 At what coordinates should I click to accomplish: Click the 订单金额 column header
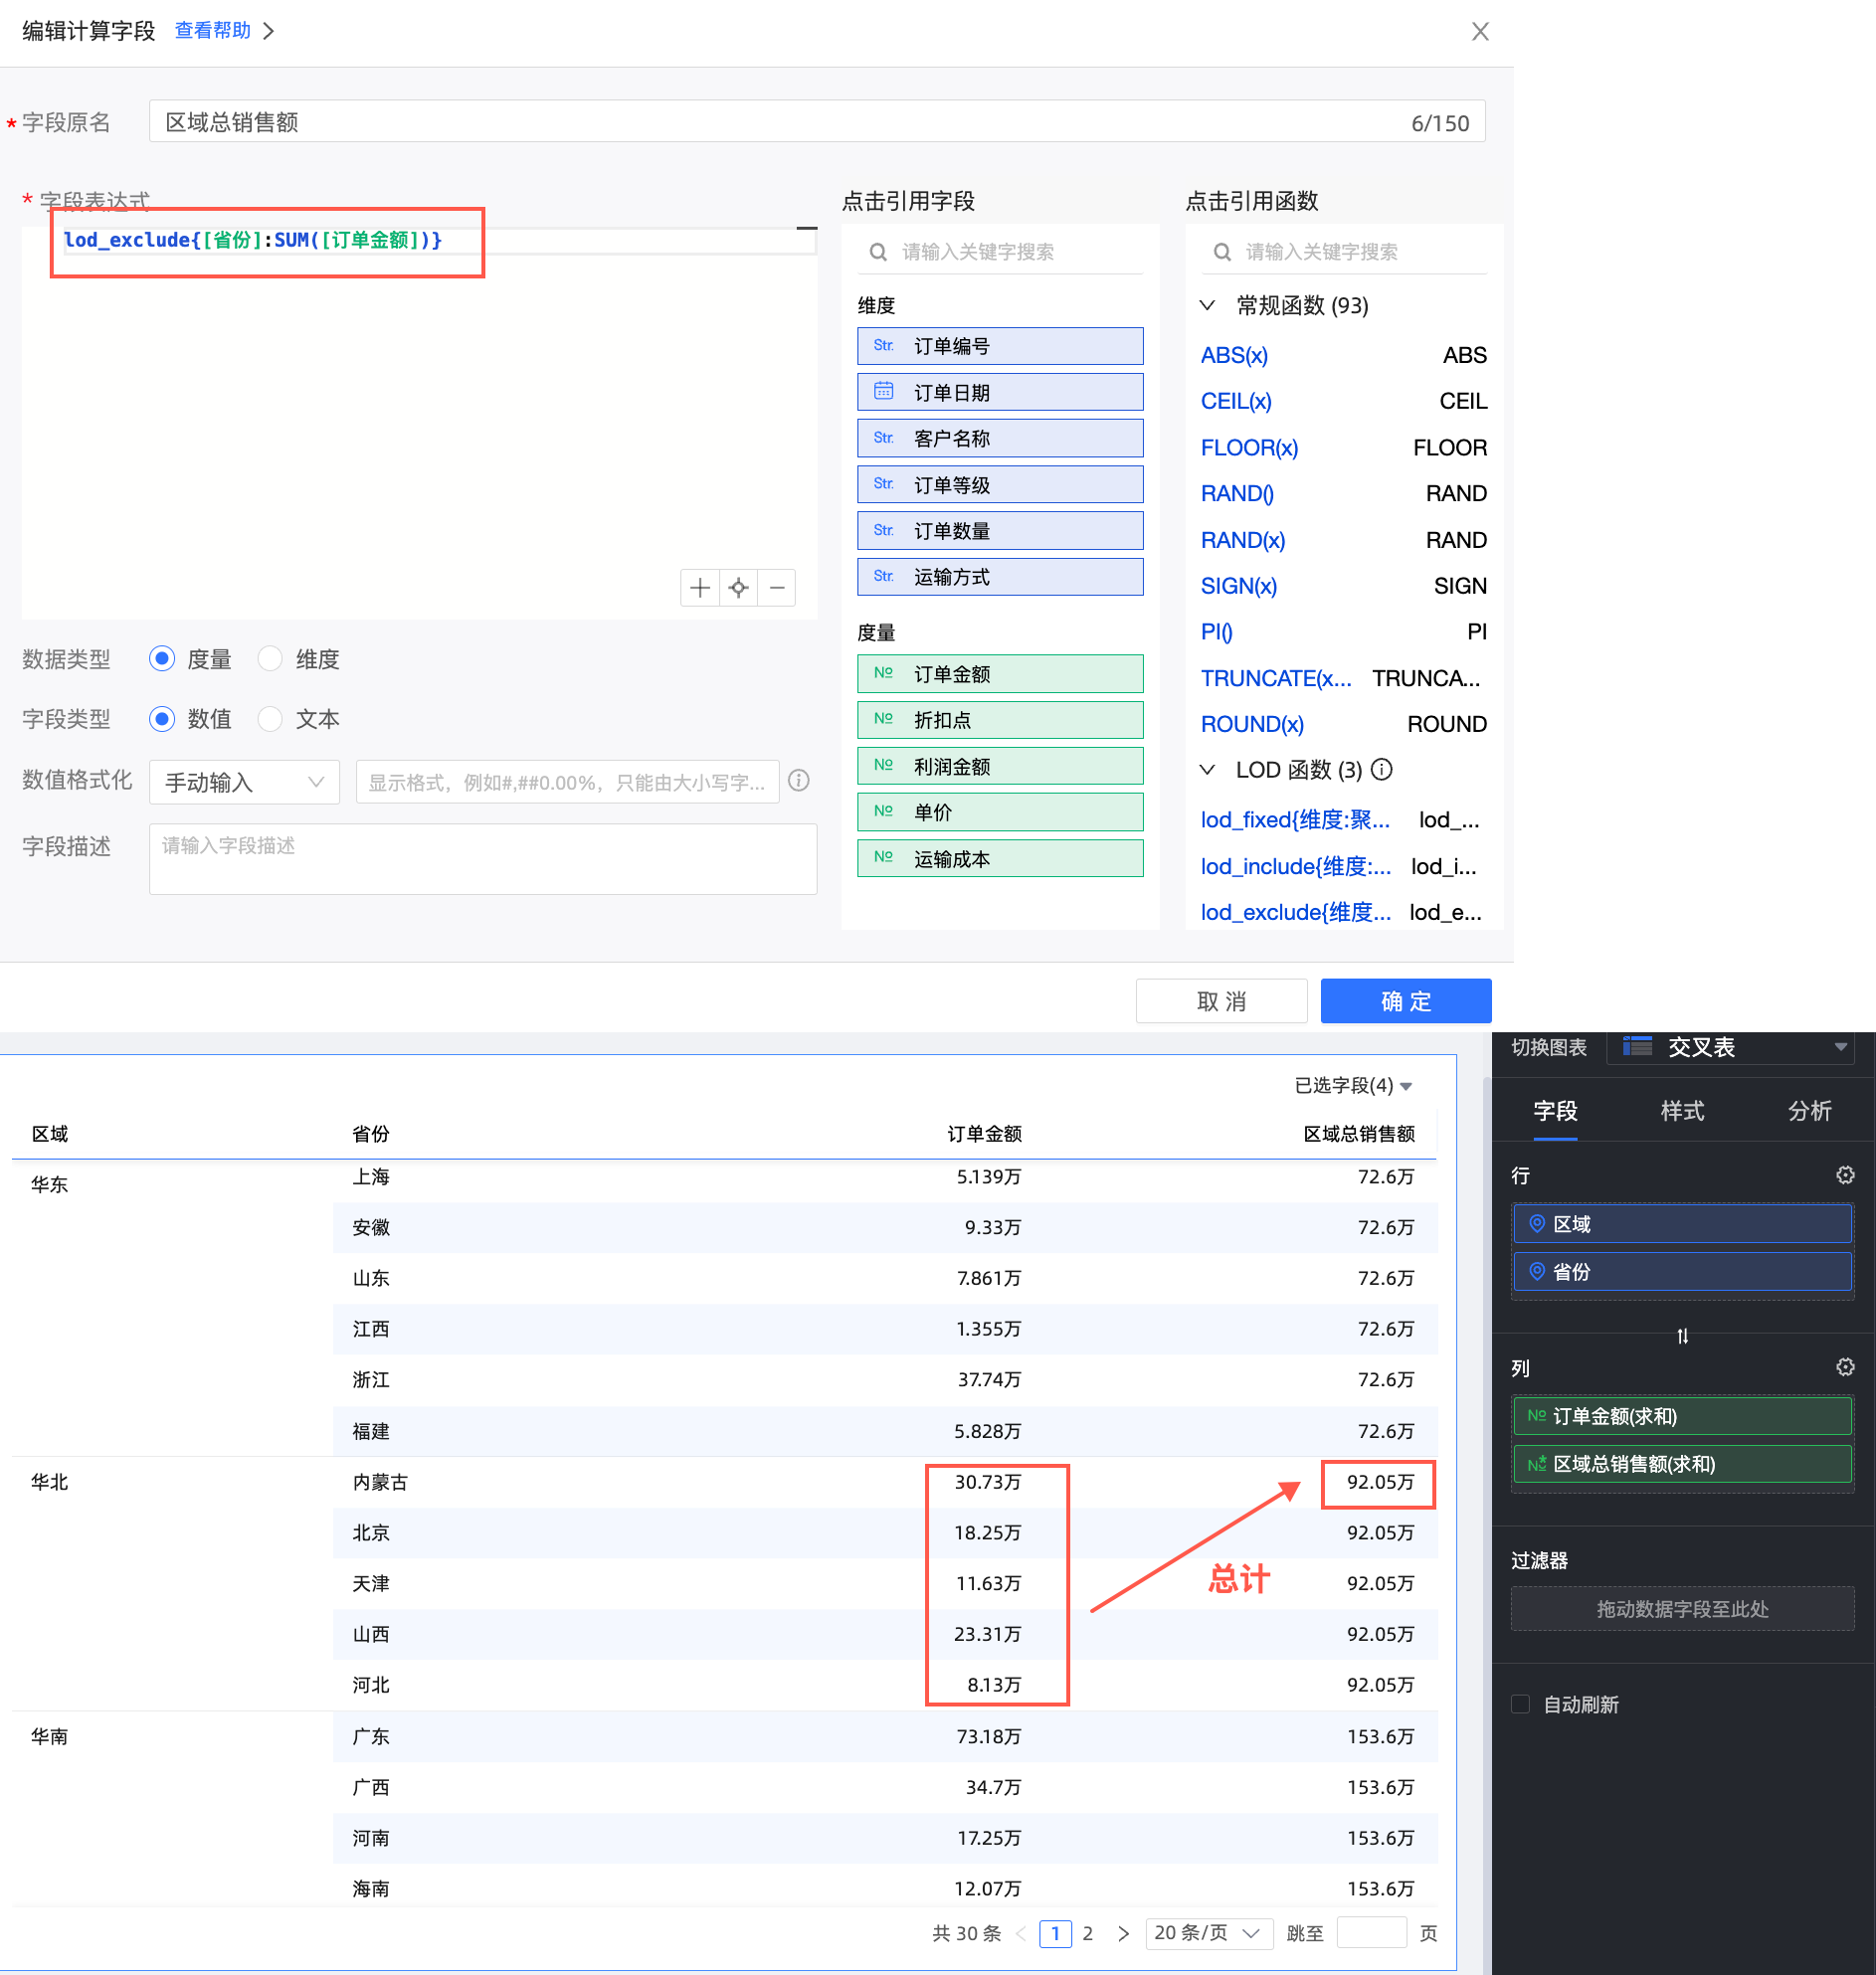pos(985,1134)
